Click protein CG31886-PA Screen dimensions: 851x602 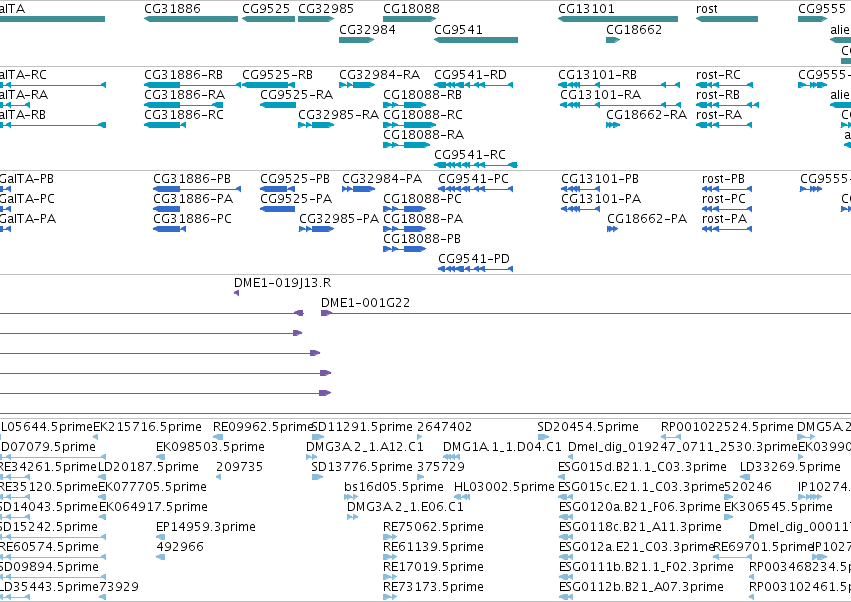(x=167, y=209)
